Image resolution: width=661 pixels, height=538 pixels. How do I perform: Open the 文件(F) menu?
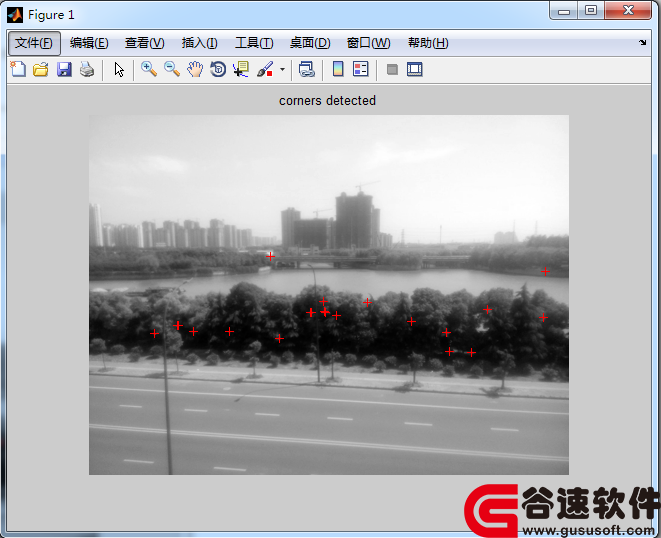point(34,43)
